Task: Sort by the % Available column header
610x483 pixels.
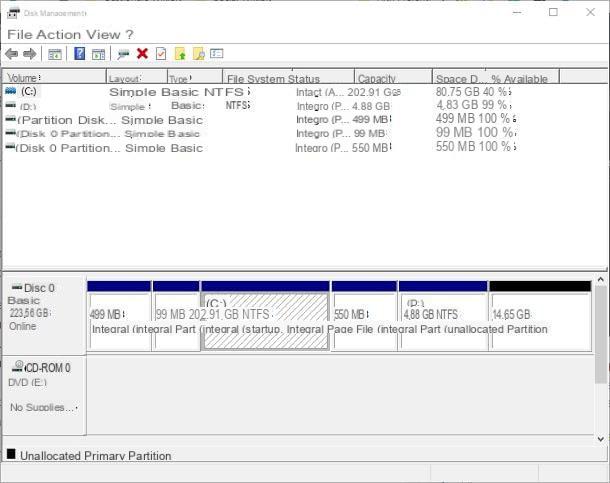Action: [x=522, y=78]
